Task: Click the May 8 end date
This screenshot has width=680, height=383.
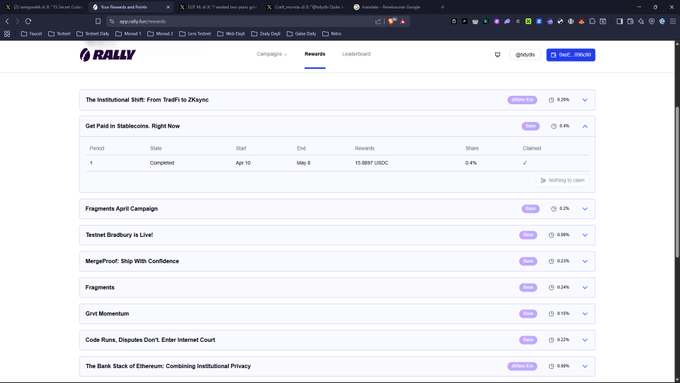Action: point(303,163)
